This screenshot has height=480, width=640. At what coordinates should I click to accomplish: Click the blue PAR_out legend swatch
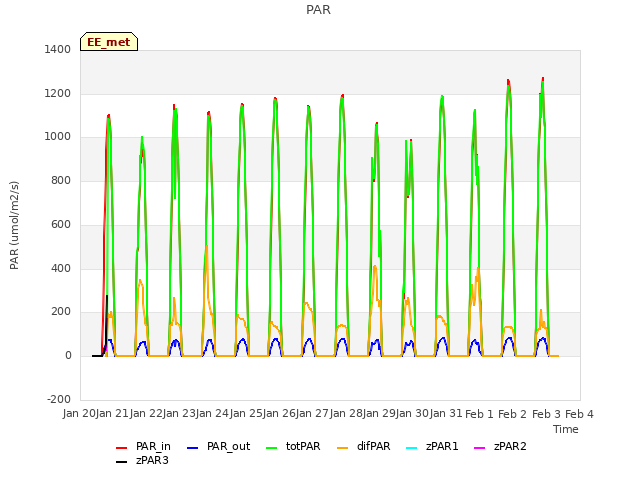[x=193, y=448]
